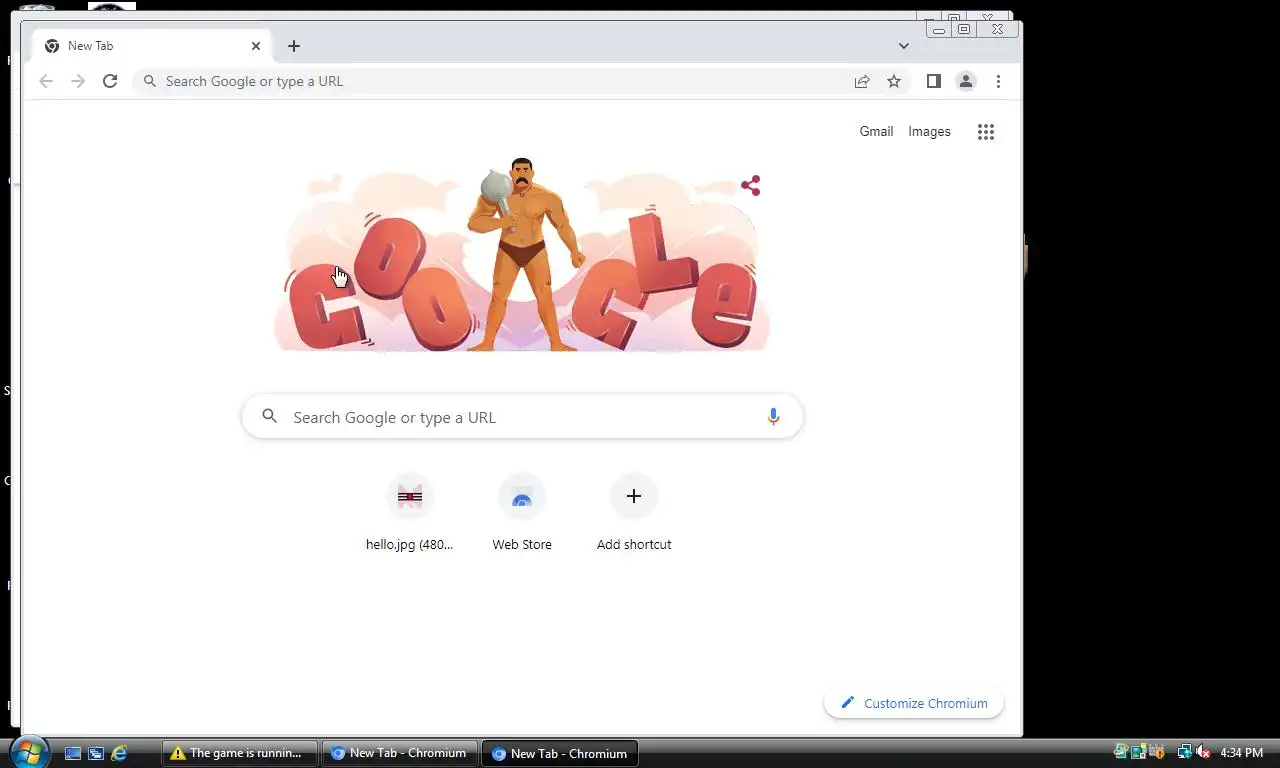Open the Web Store shortcut
The height and width of the screenshot is (768, 1280).
(522, 513)
